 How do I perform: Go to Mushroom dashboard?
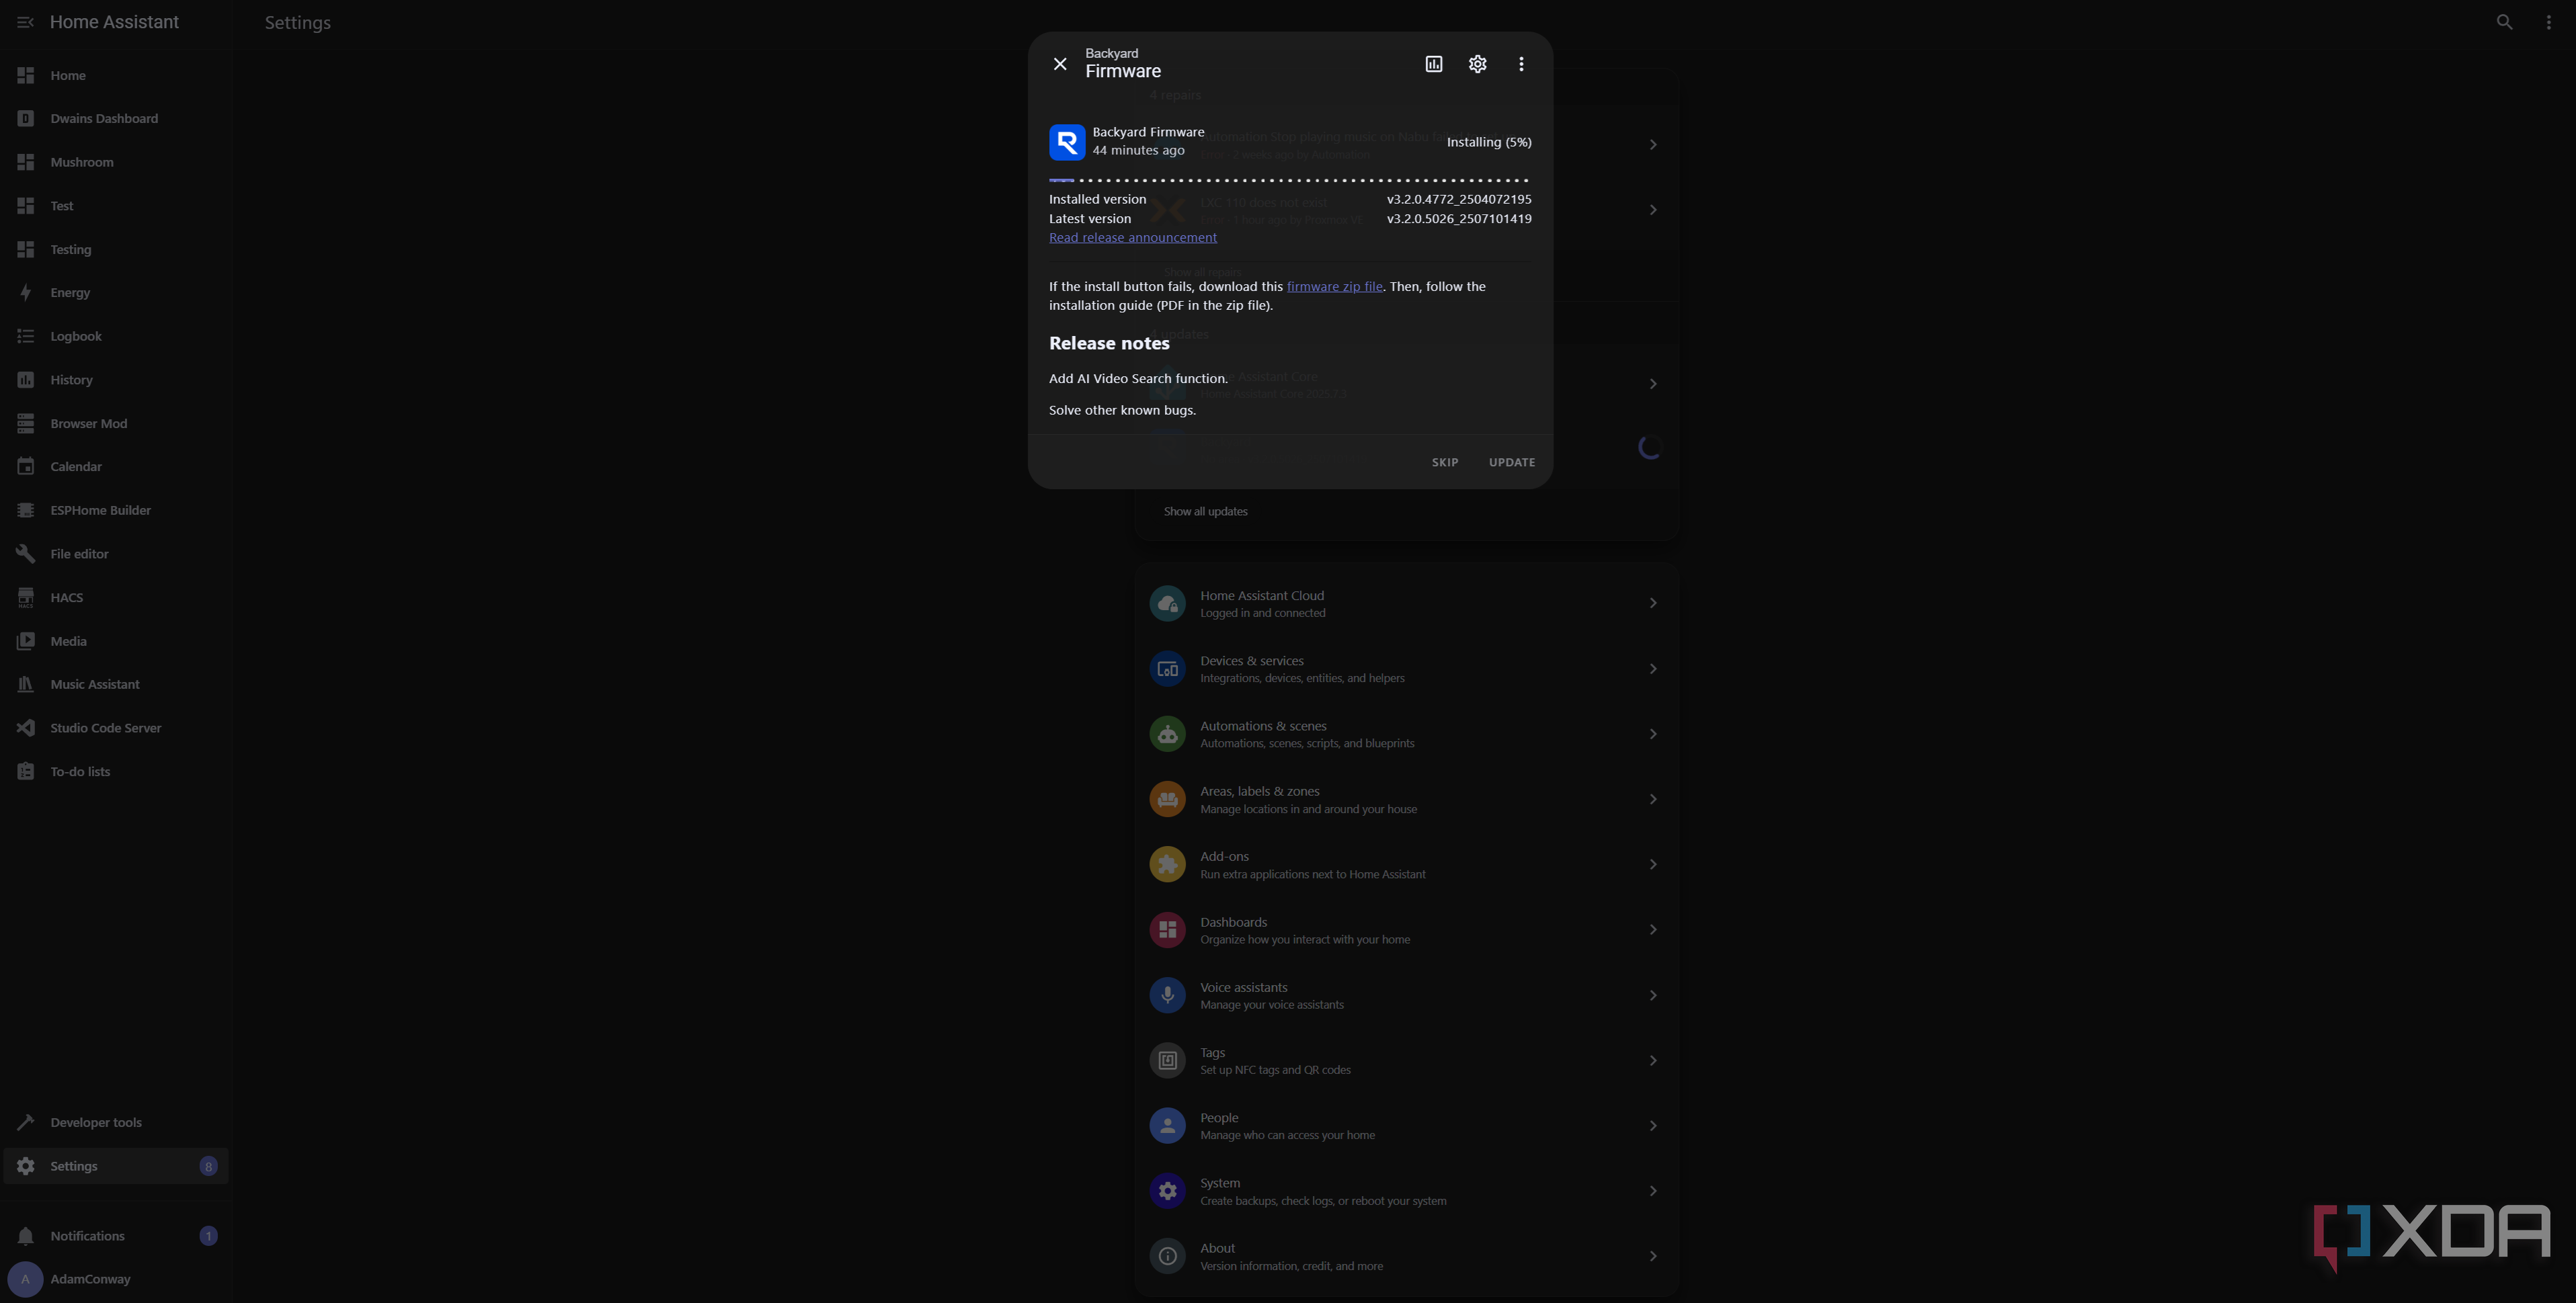click(116, 162)
